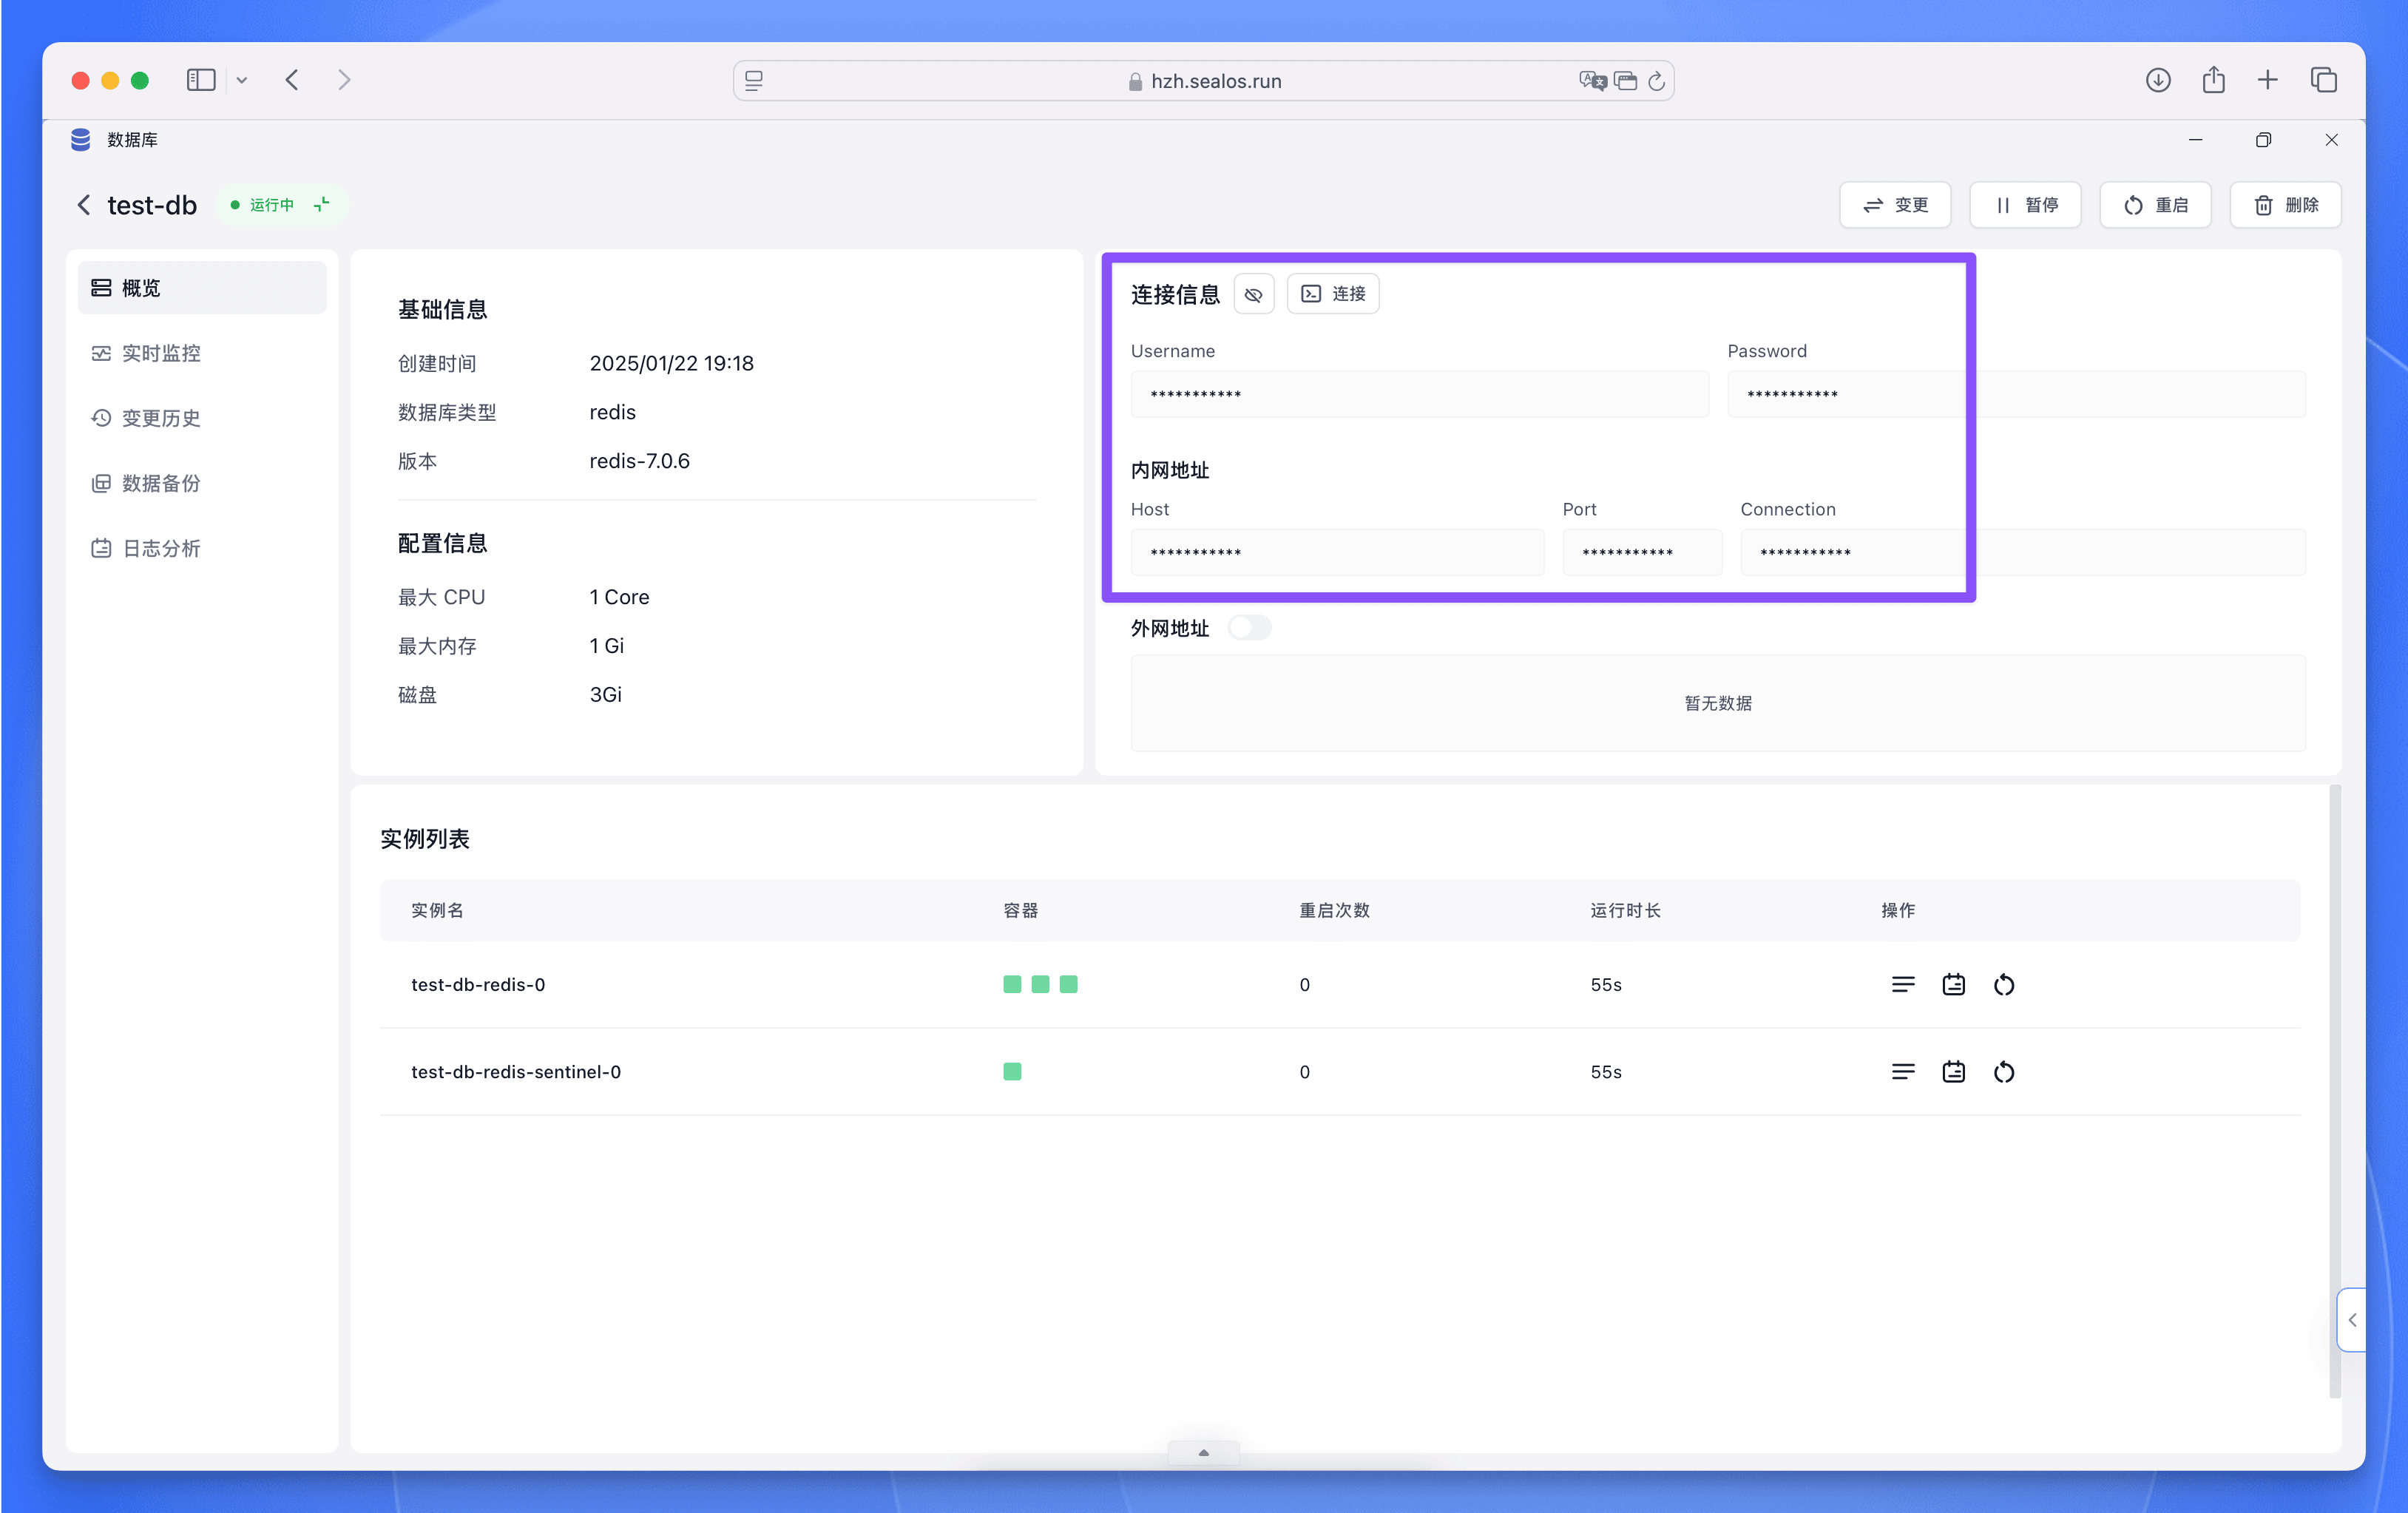This screenshot has width=2408, height=1513.
Task: Pause the database with 暂停
Action: [2025, 205]
